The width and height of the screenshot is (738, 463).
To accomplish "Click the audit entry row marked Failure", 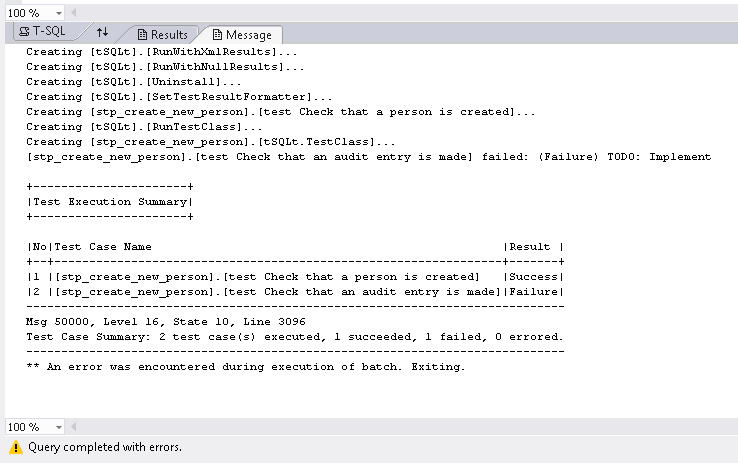I will pos(294,291).
